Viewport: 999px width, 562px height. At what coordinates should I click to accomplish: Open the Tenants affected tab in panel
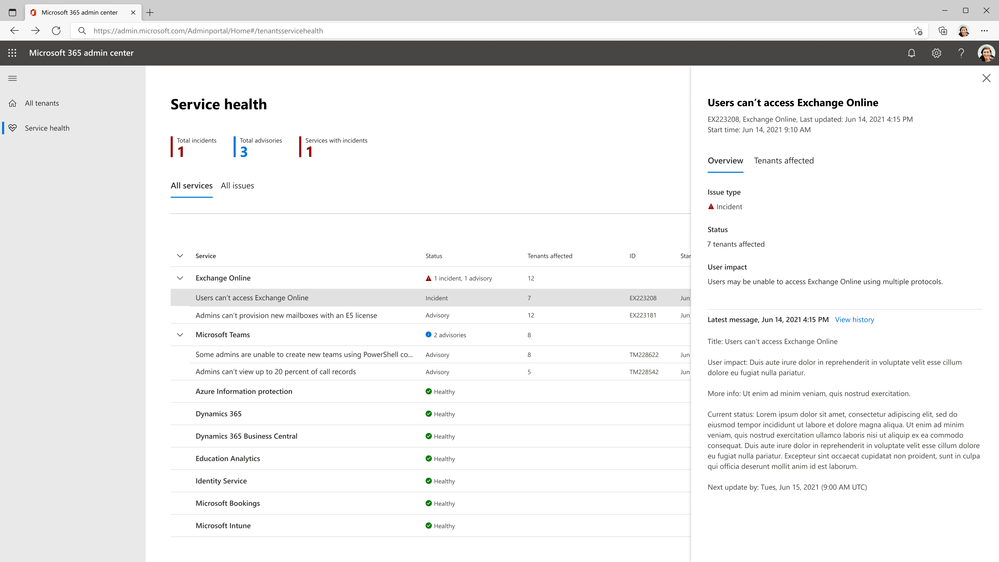pyautogui.click(x=784, y=161)
